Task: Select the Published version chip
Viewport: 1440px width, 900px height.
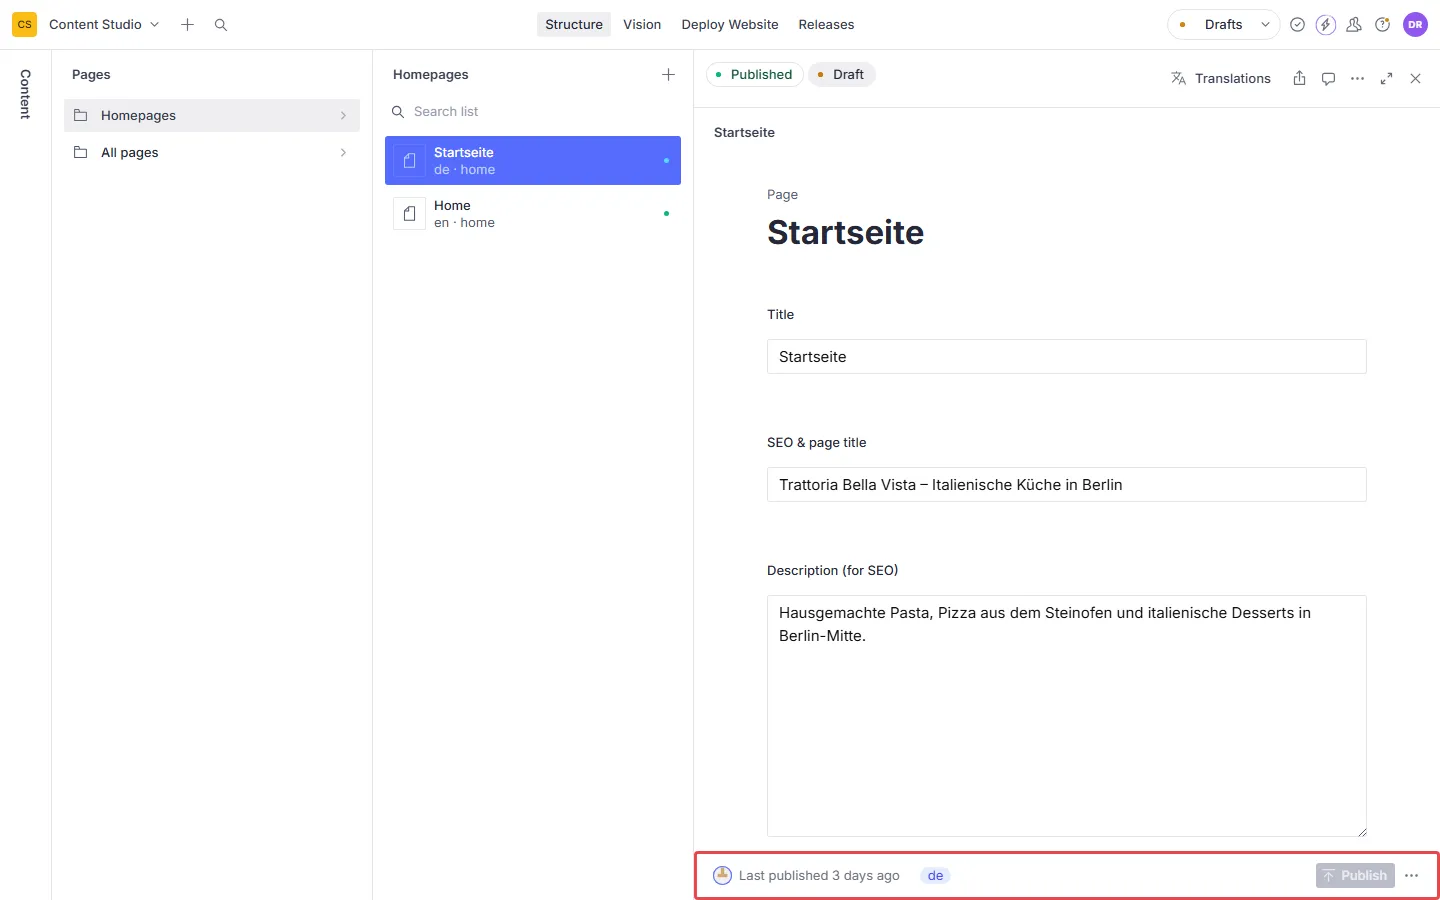Action: coord(754,74)
